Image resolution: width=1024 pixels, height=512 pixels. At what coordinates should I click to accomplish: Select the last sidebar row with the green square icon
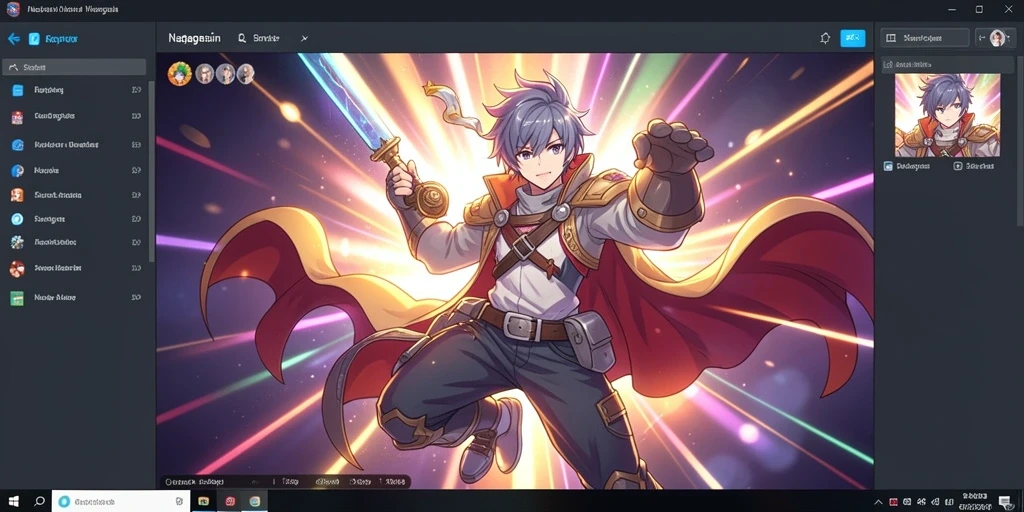pos(76,298)
